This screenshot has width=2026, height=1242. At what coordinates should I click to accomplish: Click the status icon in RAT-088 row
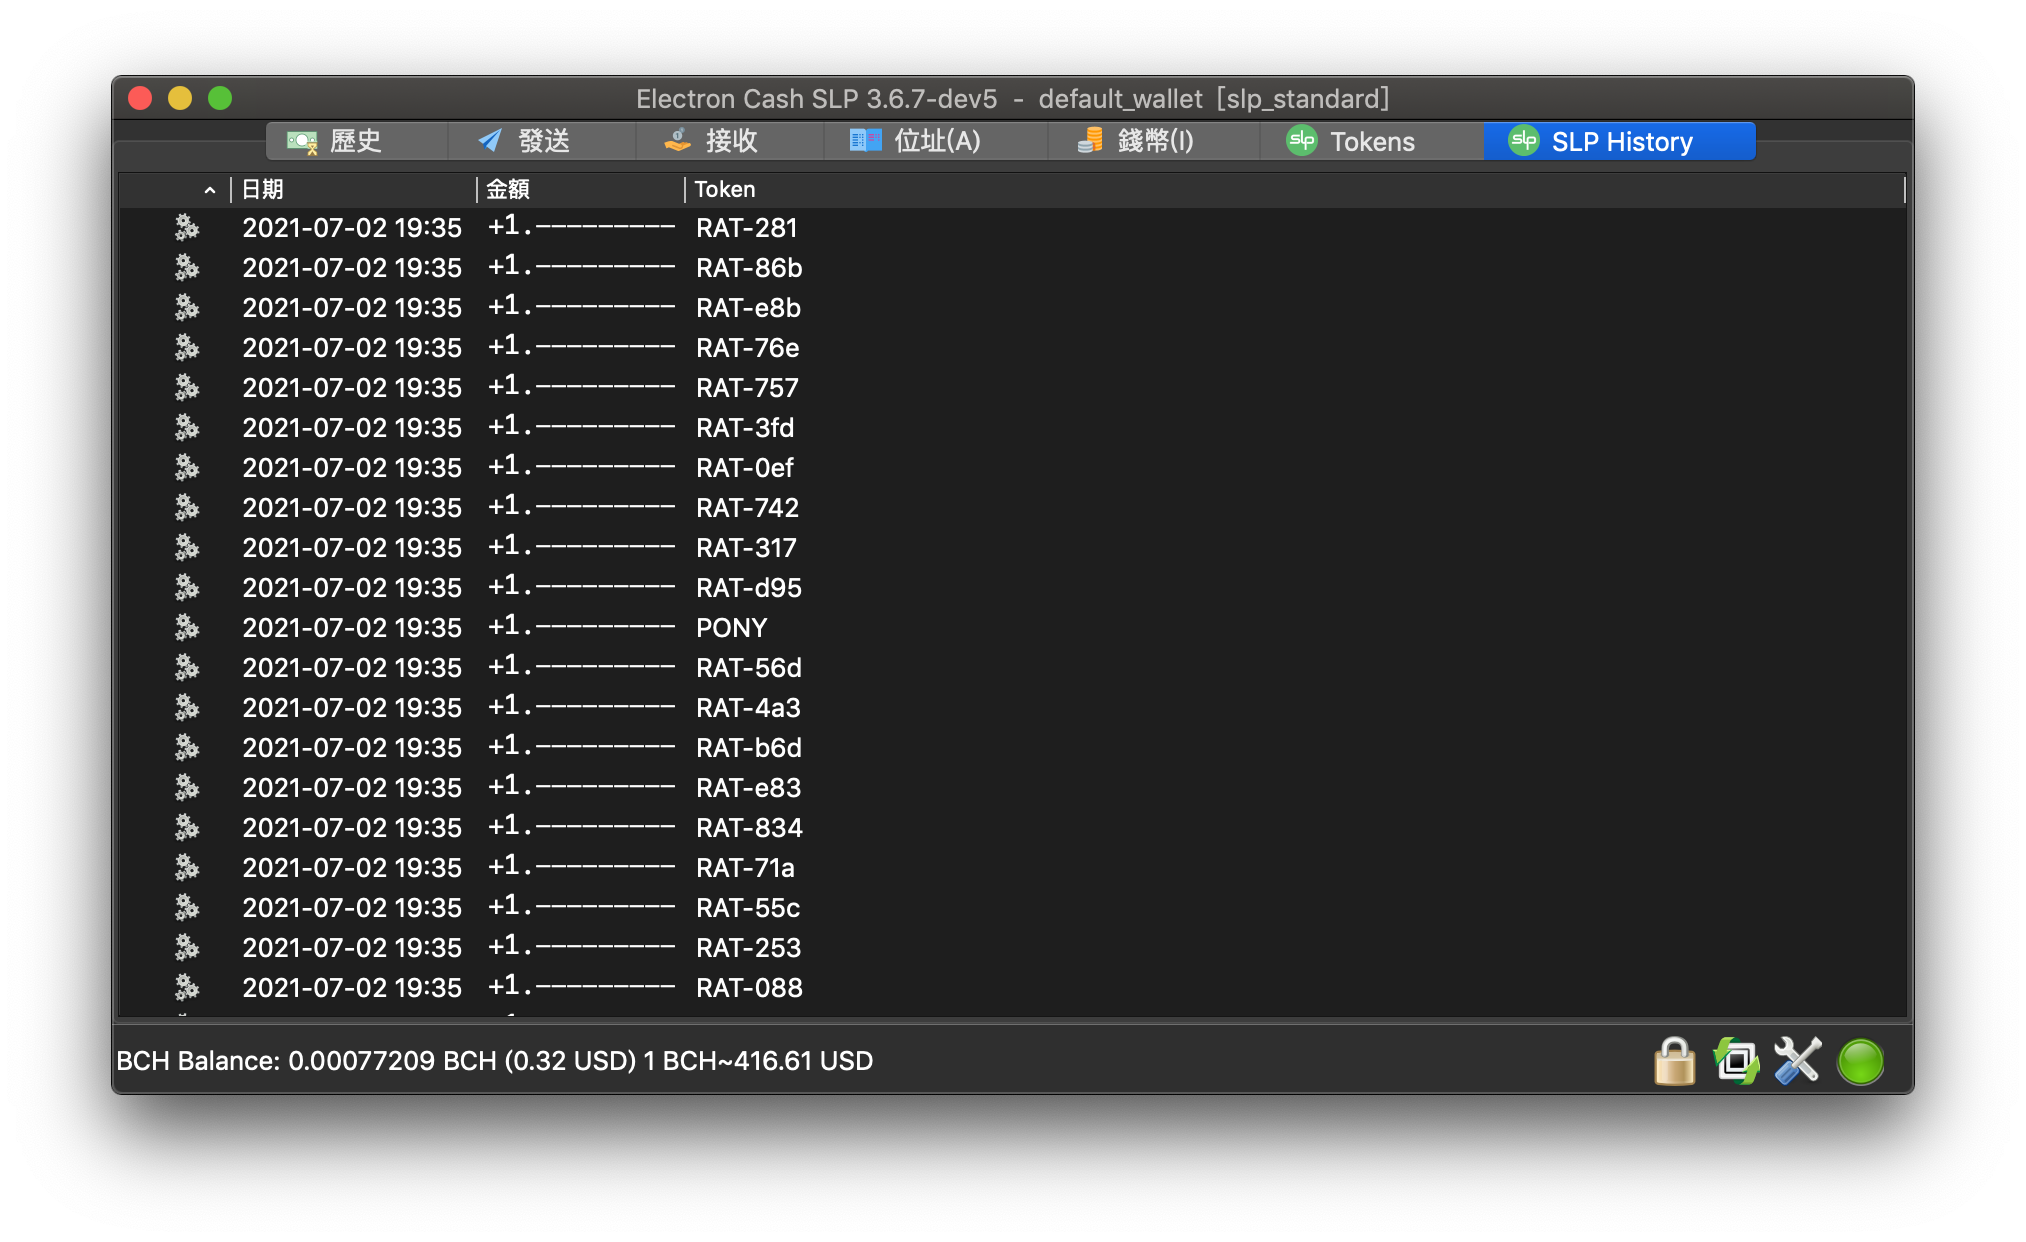187,988
